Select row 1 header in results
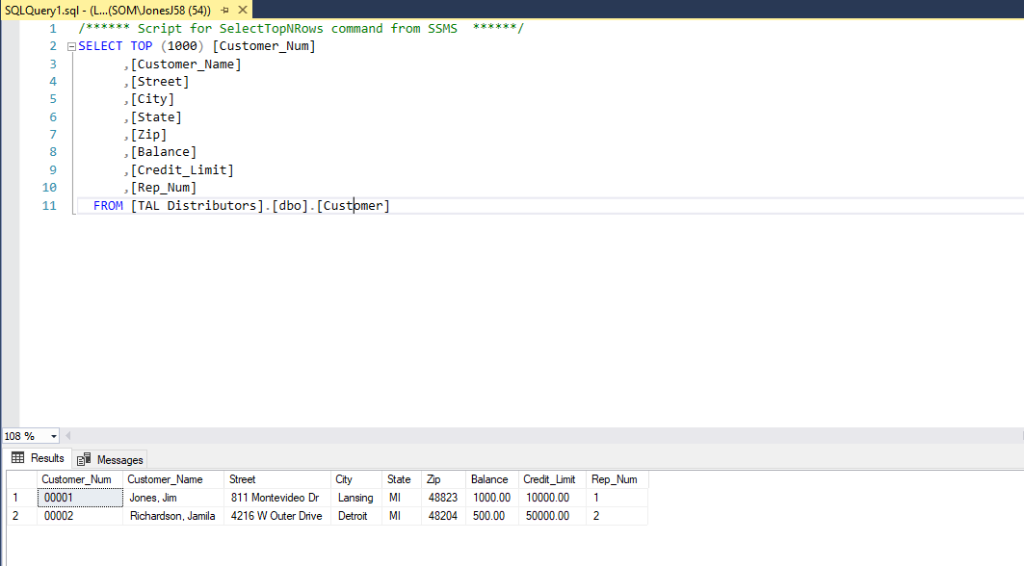This screenshot has height=566, width=1024. (x=22, y=497)
